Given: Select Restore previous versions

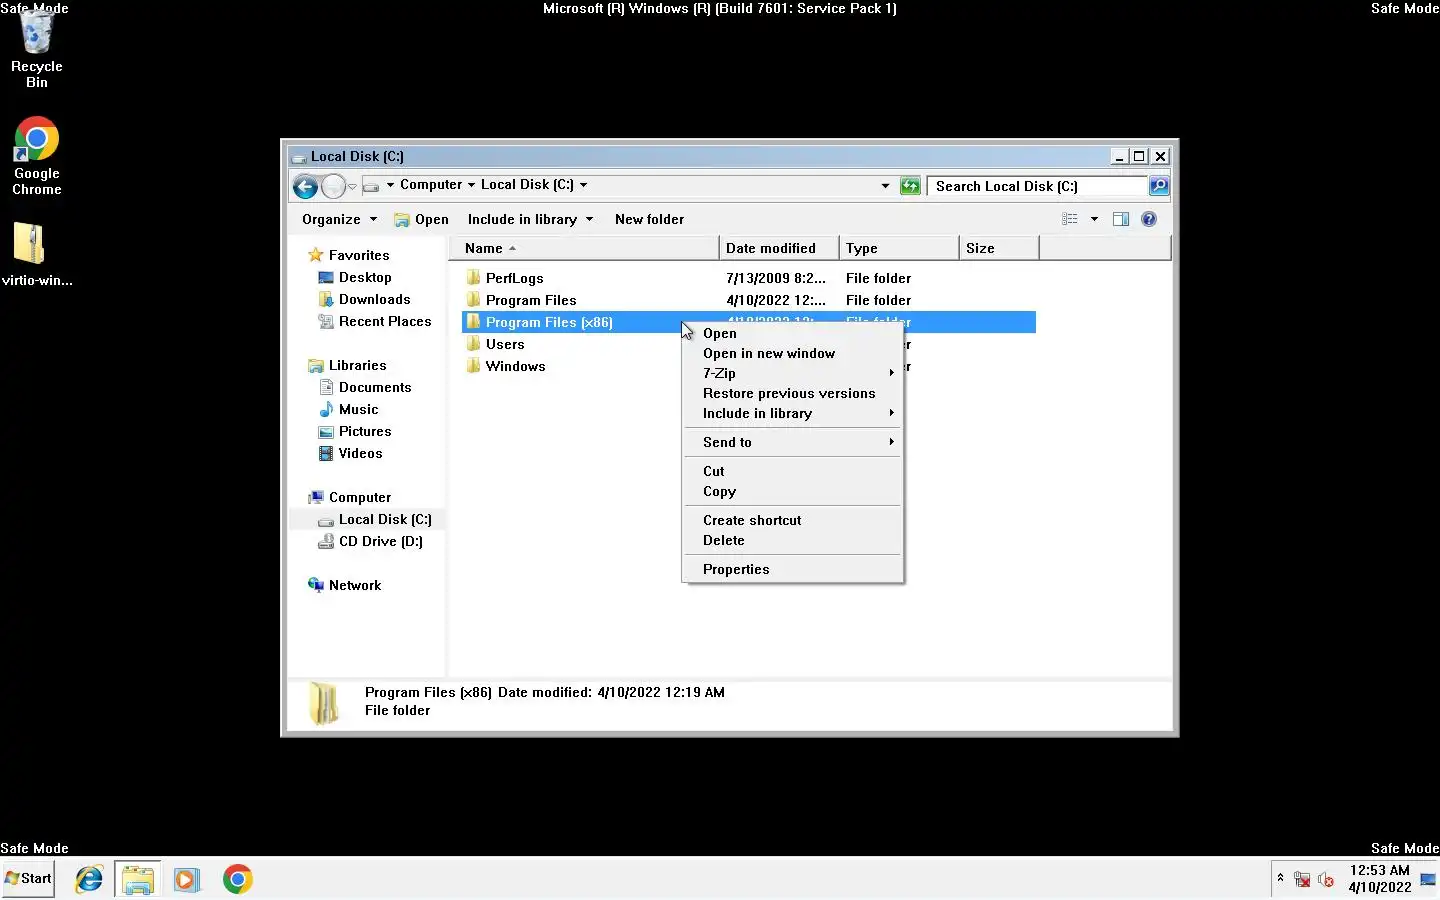Looking at the screenshot, I should point(794,393).
